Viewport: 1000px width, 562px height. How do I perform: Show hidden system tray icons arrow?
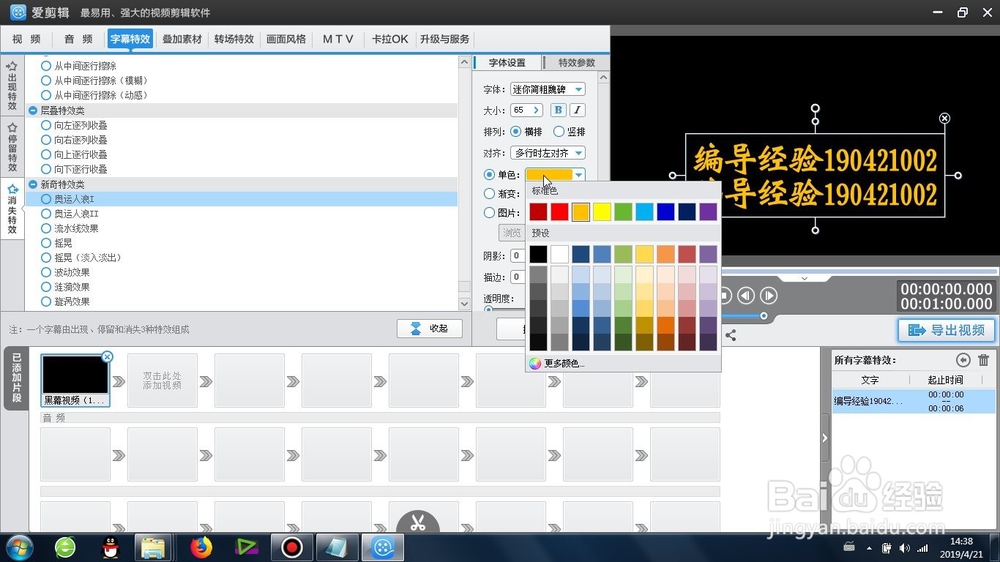(869, 548)
